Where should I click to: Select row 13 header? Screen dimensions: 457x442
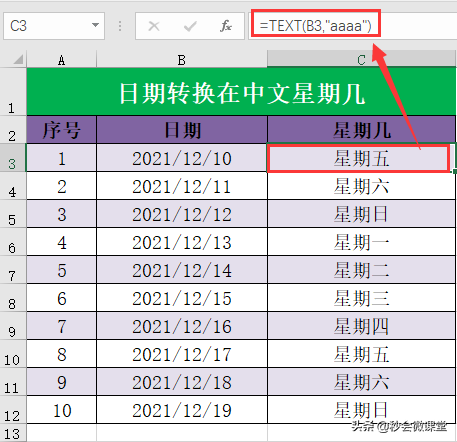tap(13, 433)
